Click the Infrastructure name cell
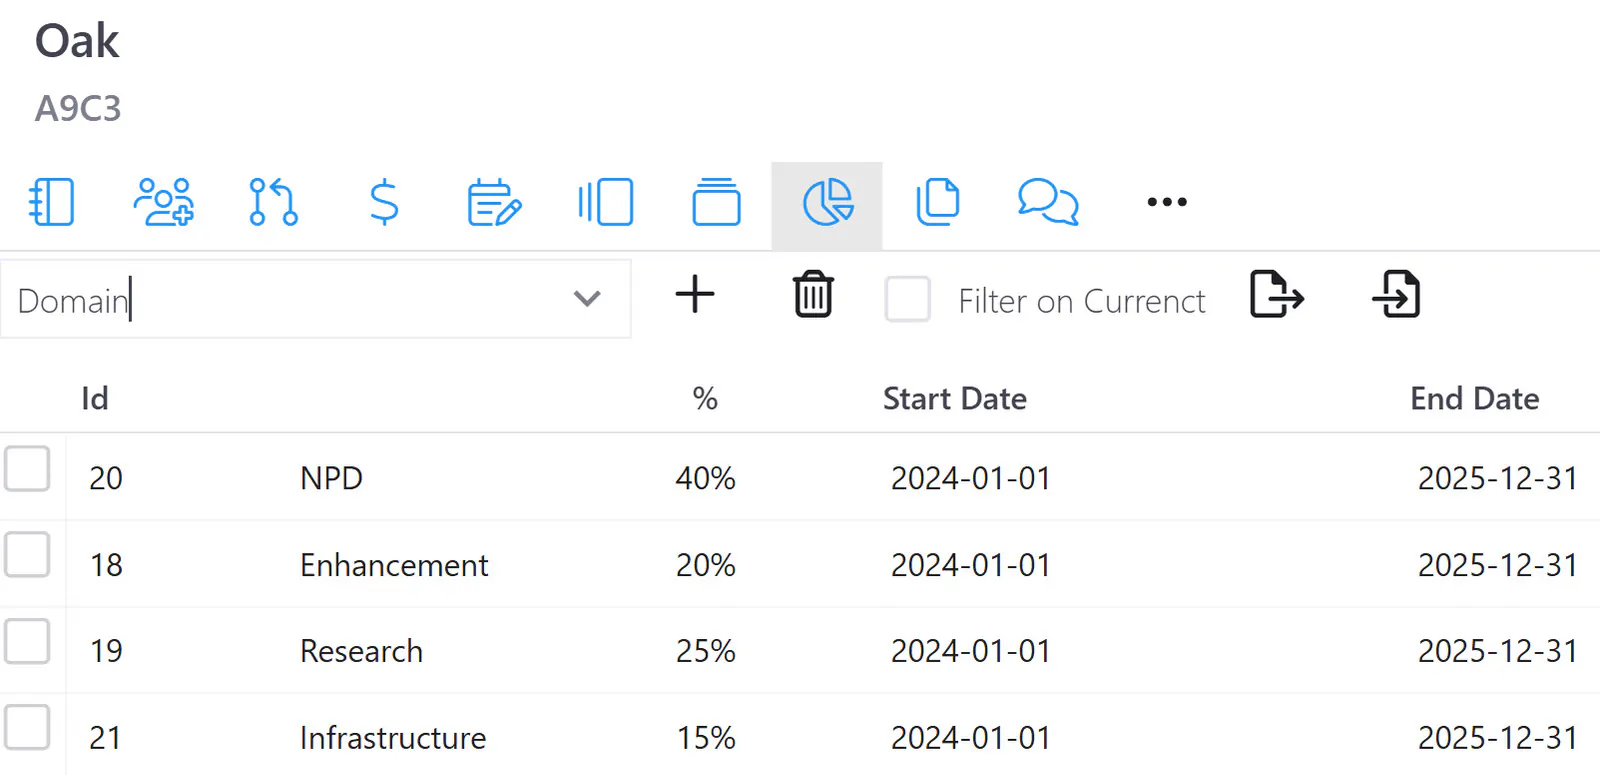Image resolution: width=1600 pixels, height=775 pixels. [x=393, y=738]
